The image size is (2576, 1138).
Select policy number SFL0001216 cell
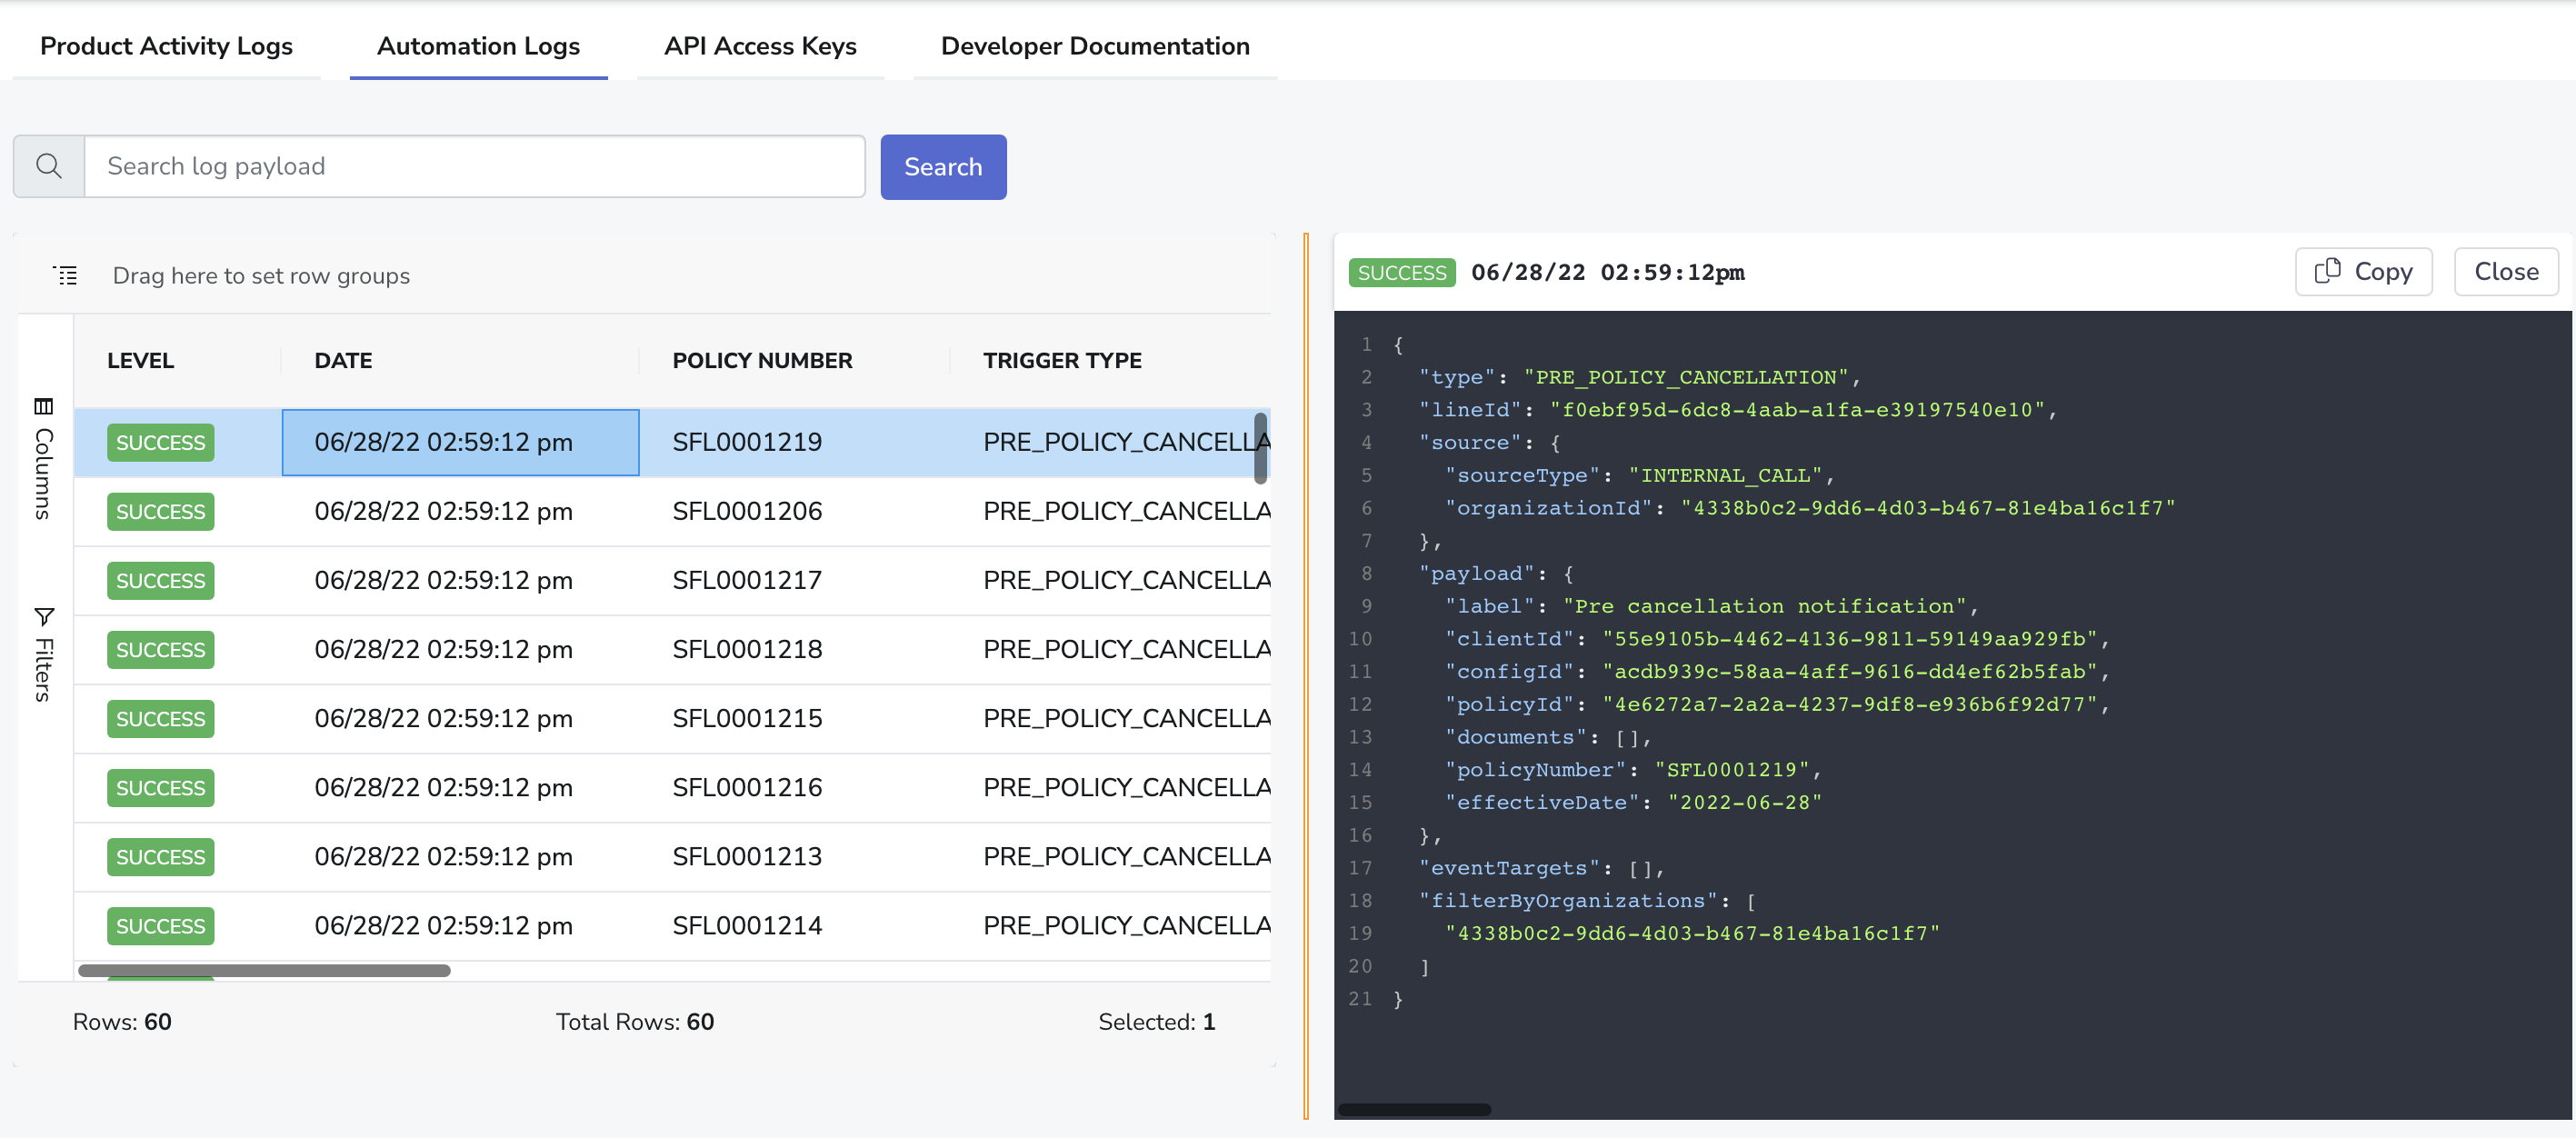point(794,787)
